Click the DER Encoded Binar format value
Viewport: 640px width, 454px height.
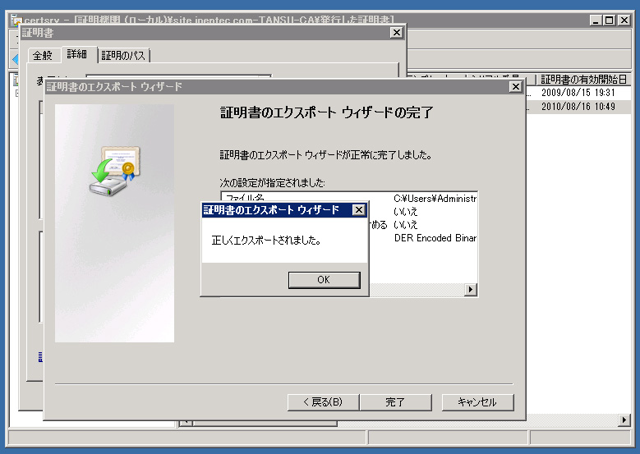pos(435,238)
